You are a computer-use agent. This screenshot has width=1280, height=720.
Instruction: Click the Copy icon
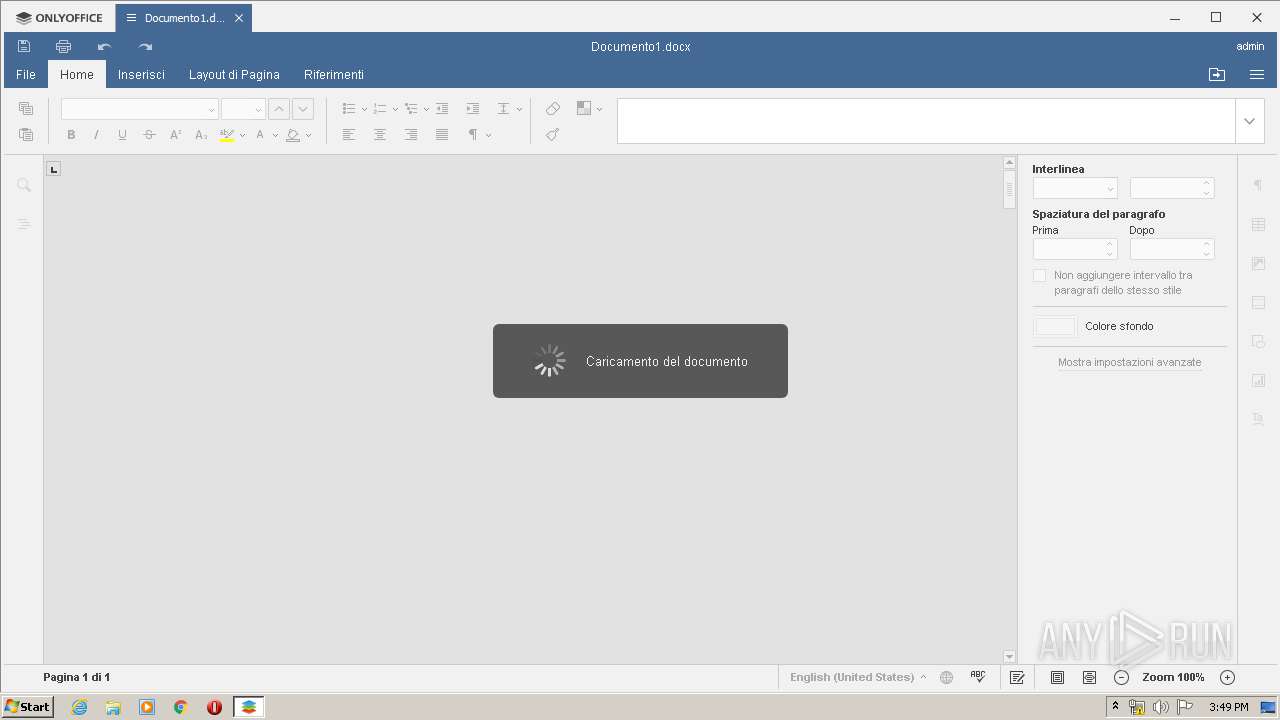tap(26, 109)
